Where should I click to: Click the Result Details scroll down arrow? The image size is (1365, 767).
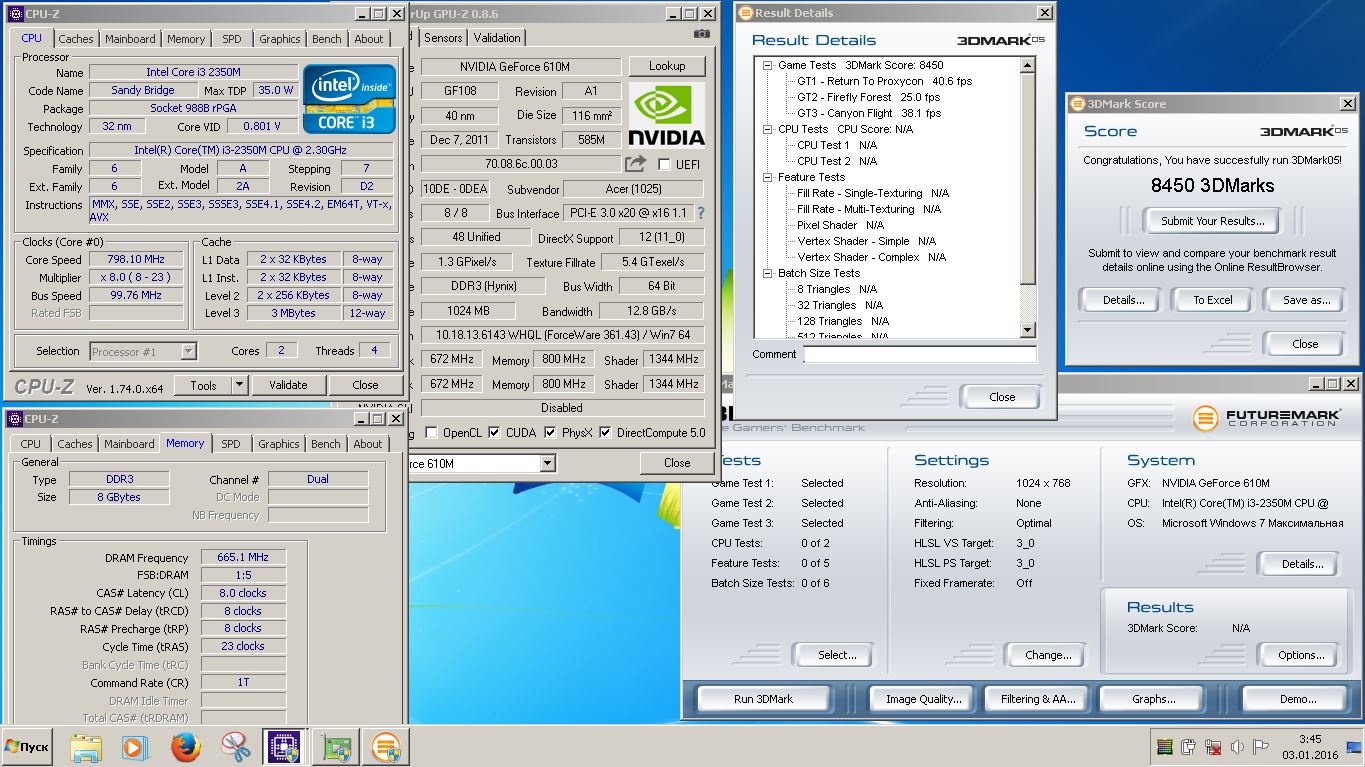[x=1026, y=330]
